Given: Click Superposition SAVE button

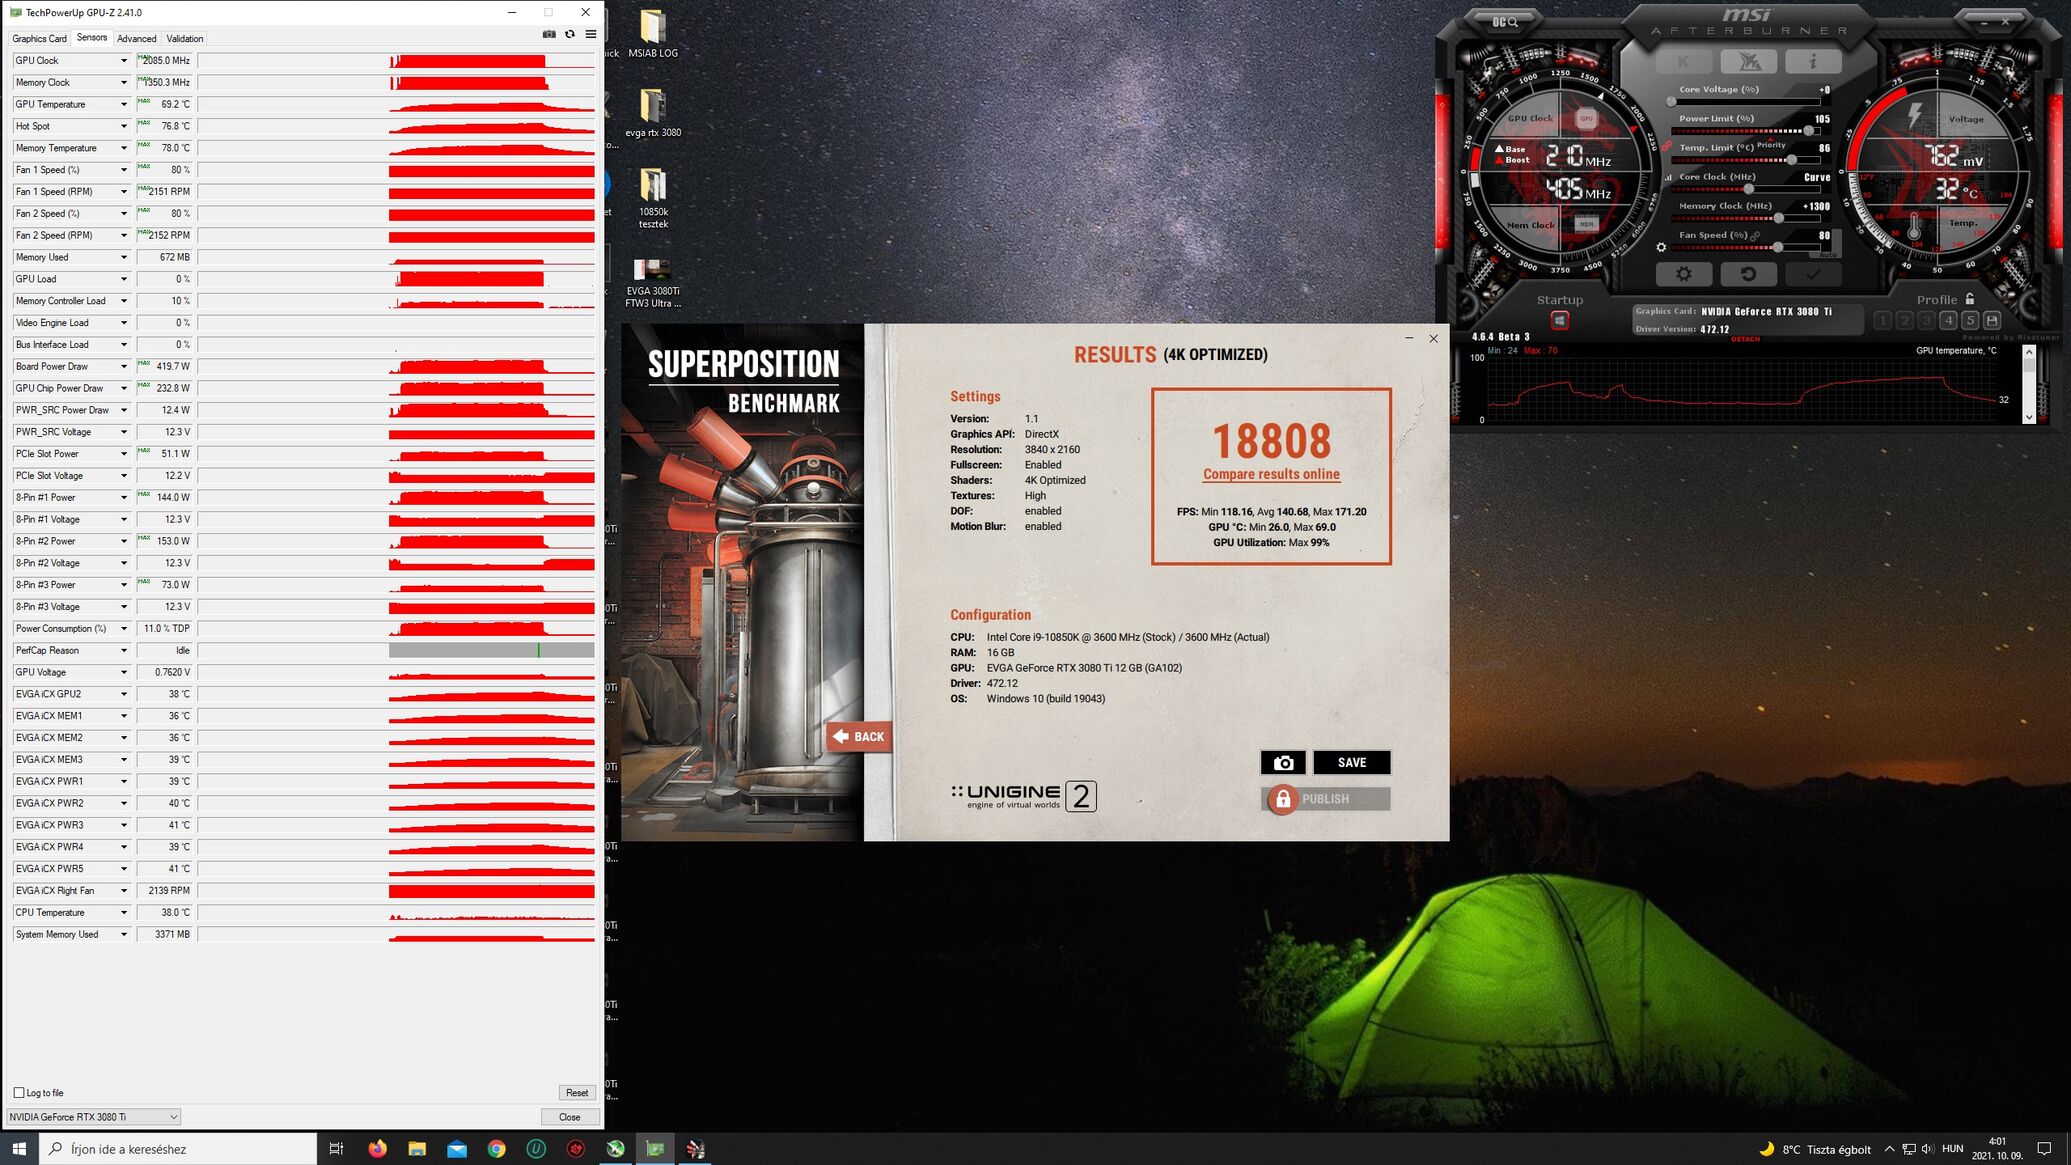Looking at the screenshot, I should [x=1352, y=763].
